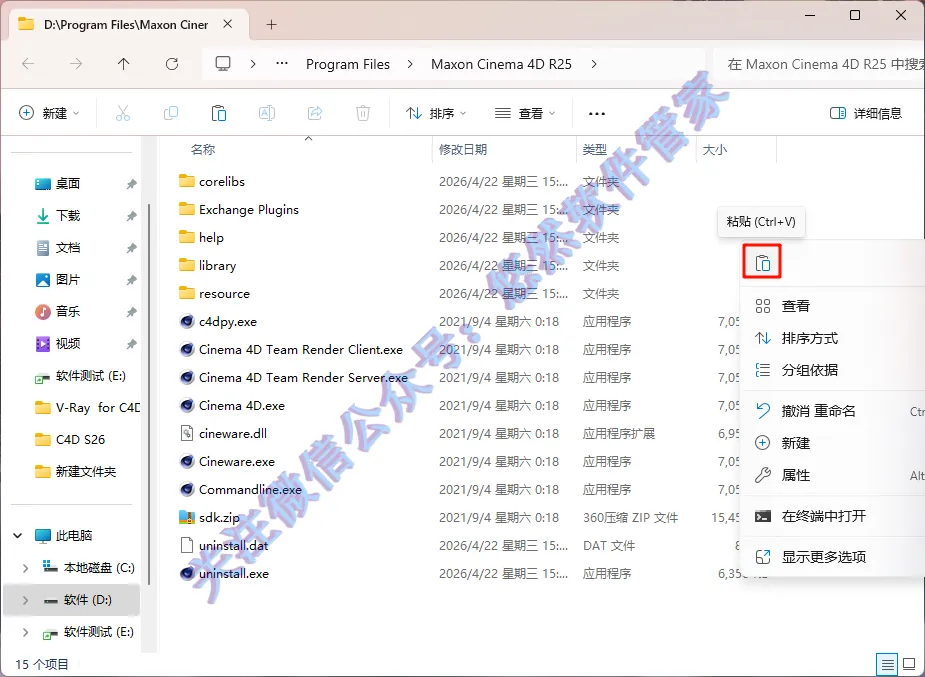Open the View (查看) dropdown
This screenshot has width=925, height=677.
point(526,113)
